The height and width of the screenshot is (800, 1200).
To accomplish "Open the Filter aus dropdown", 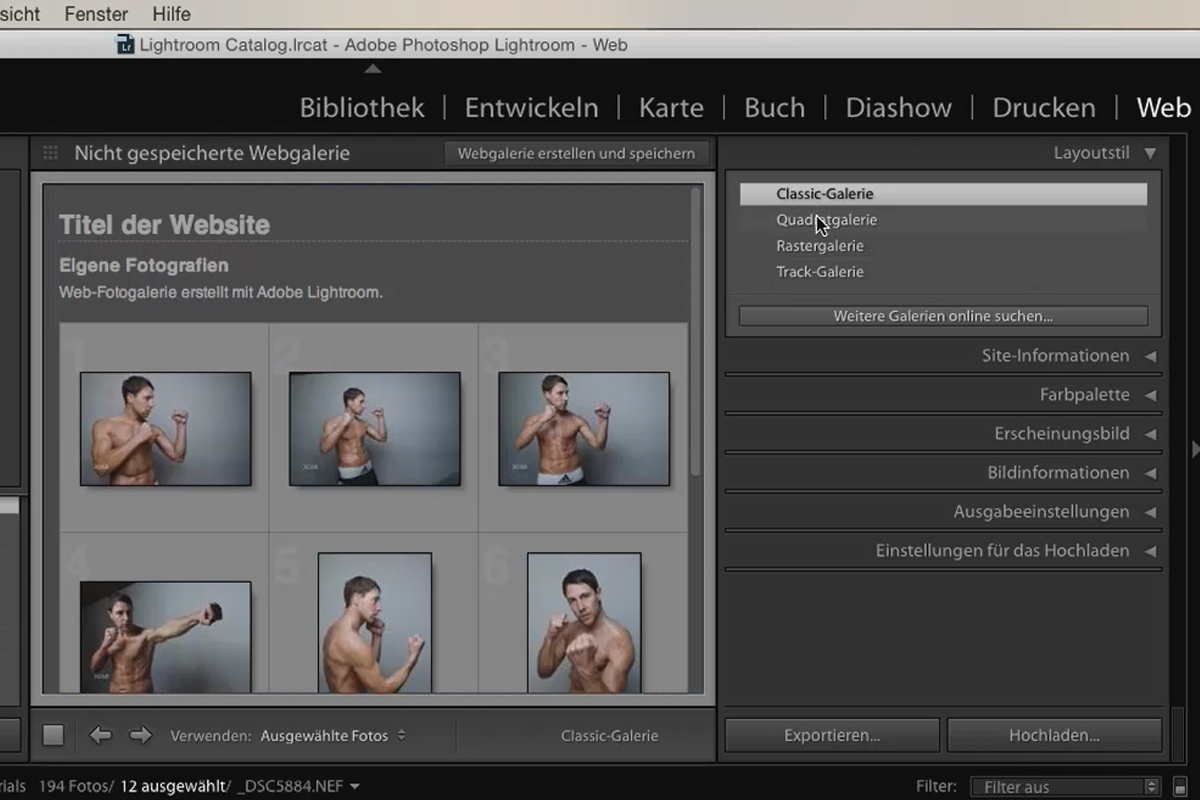I will pyautogui.click(x=1065, y=787).
